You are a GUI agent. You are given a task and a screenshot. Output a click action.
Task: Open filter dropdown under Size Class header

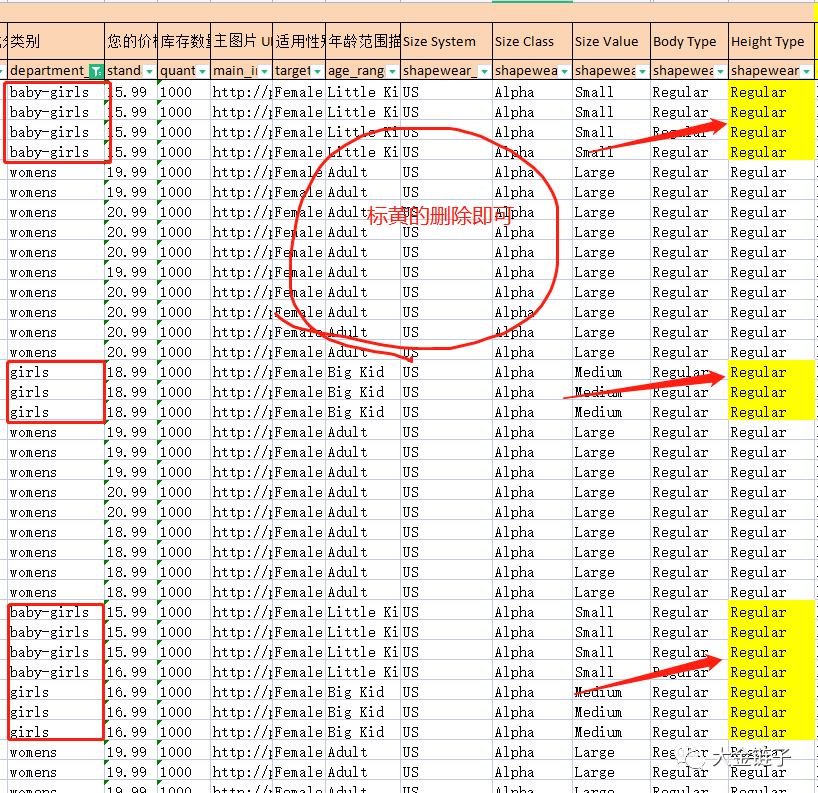coord(564,71)
